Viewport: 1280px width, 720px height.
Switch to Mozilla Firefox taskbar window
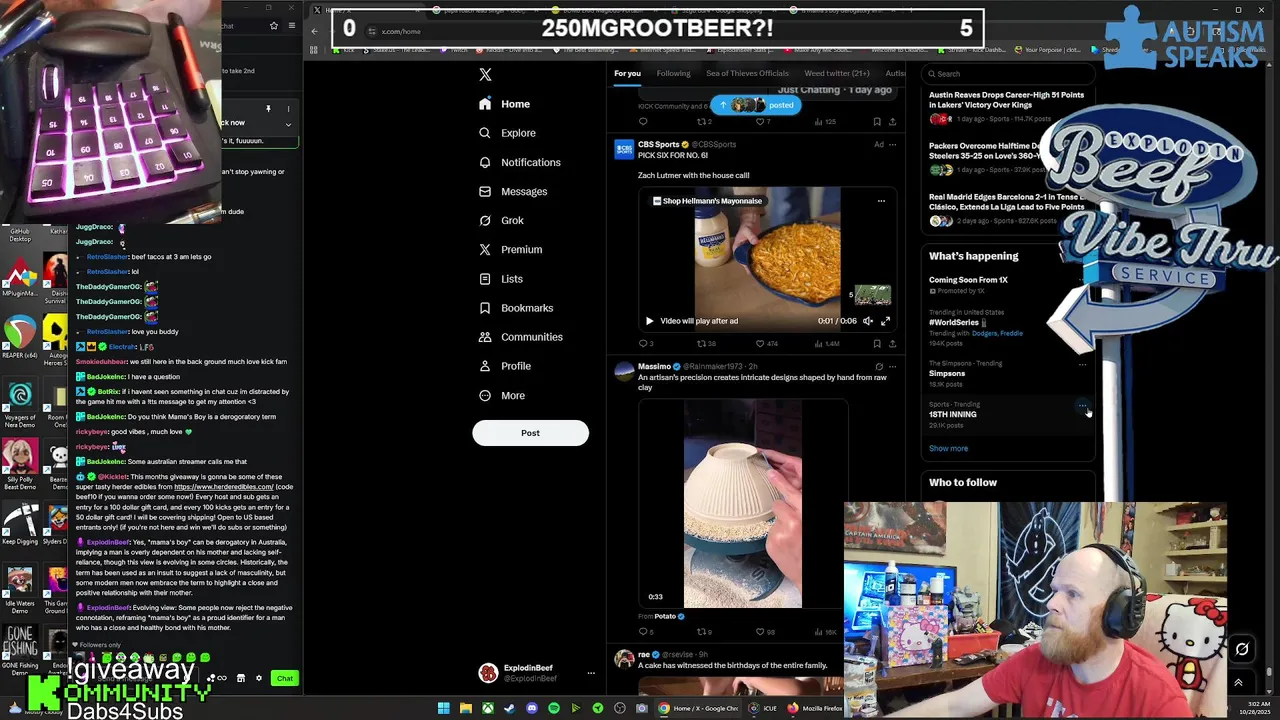pyautogui.click(x=815, y=708)
